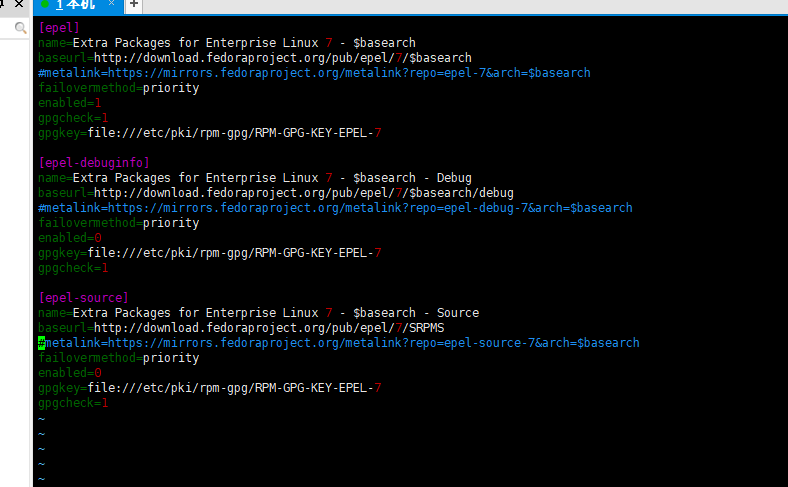Close the '1 本机' session tab
Screen dimensions: 788x487
(x=112, y=4)
